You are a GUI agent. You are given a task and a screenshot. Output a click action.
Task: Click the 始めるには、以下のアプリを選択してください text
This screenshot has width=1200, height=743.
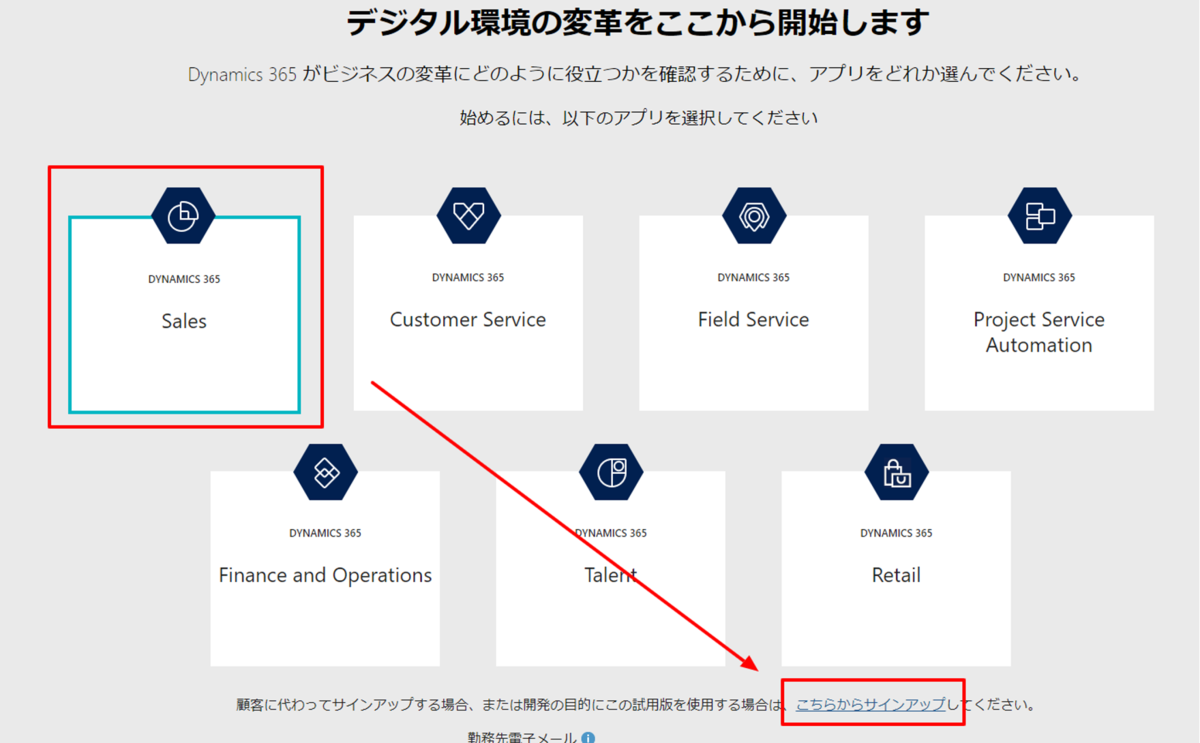click(639, 118)
